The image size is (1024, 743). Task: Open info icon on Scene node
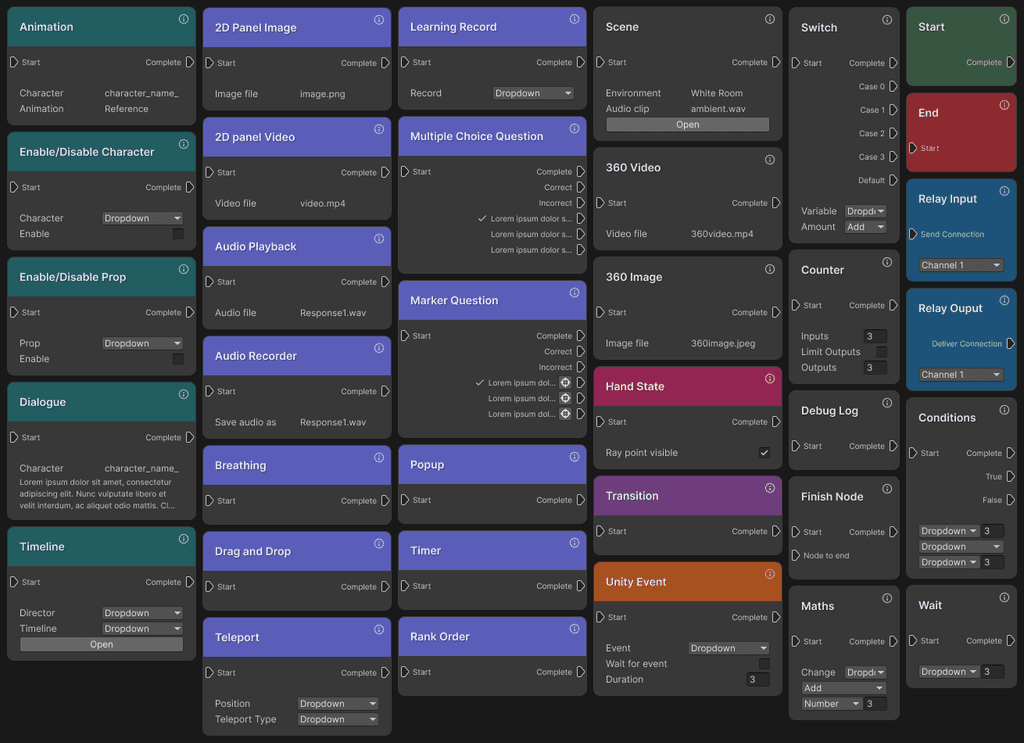pos(770,20)
